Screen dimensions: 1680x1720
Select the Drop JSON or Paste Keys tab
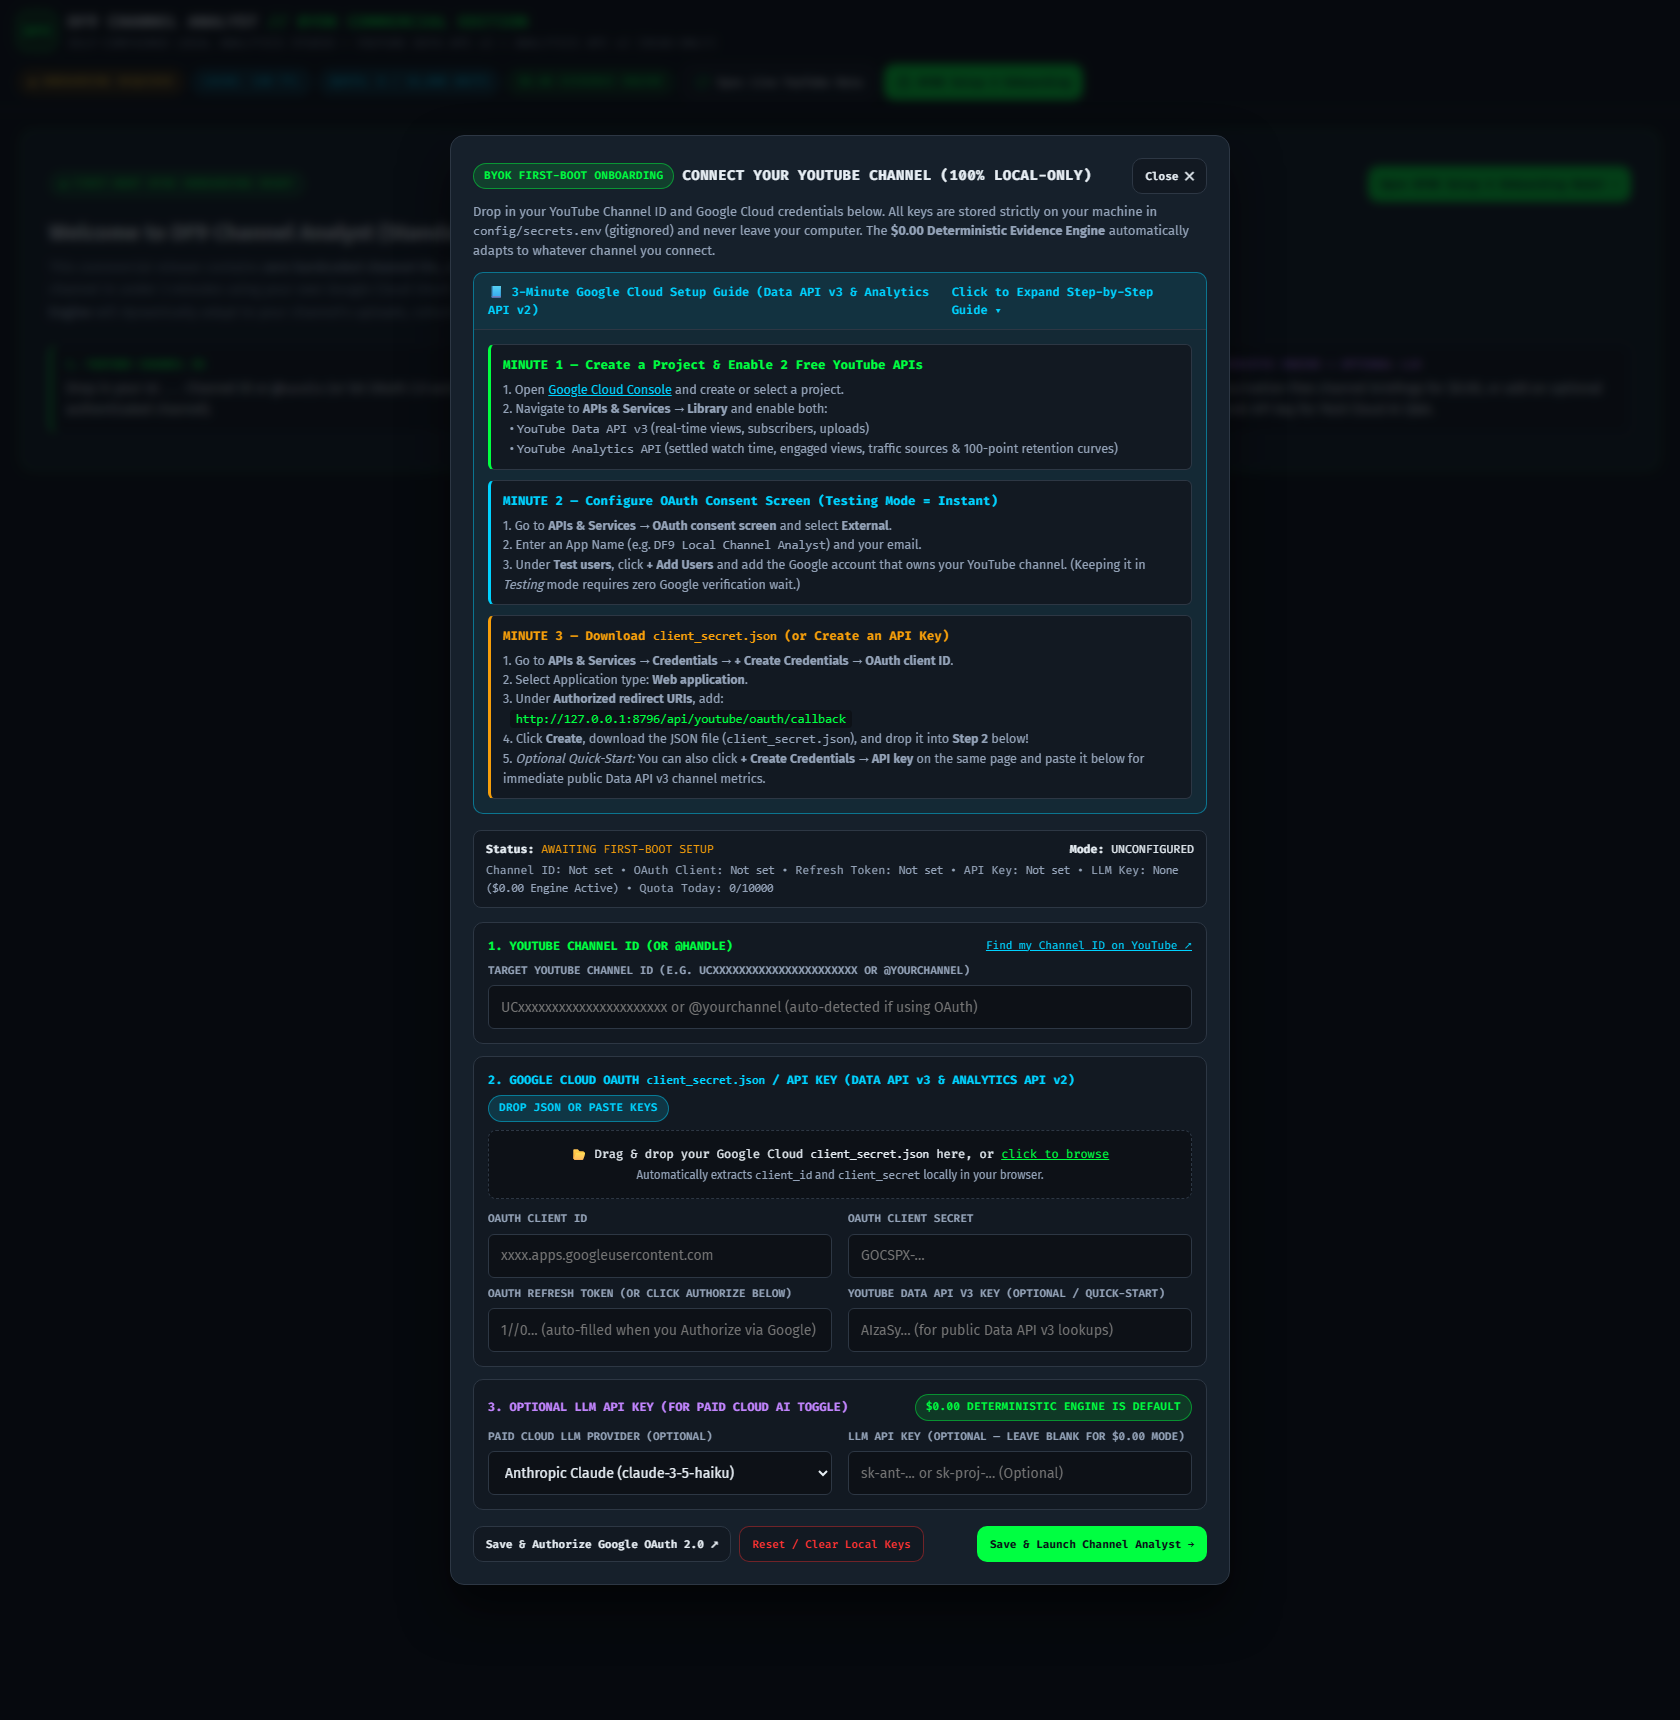point(578,1108)
